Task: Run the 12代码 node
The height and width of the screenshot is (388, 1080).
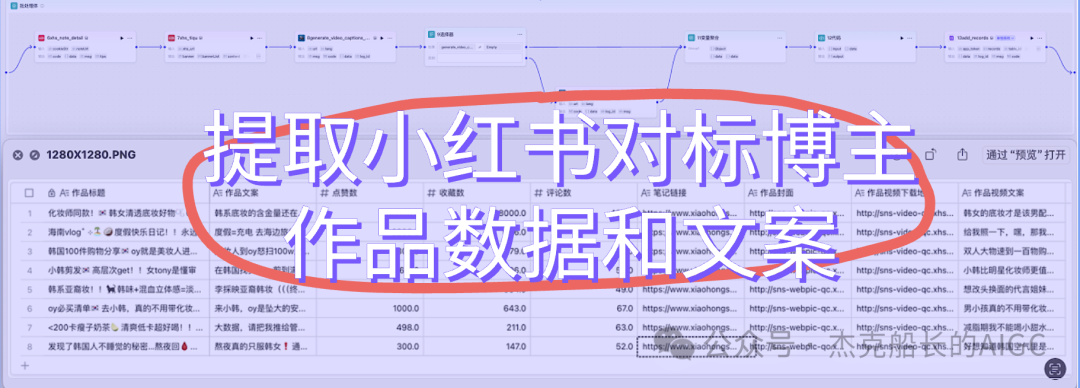Action: point(902,38)
